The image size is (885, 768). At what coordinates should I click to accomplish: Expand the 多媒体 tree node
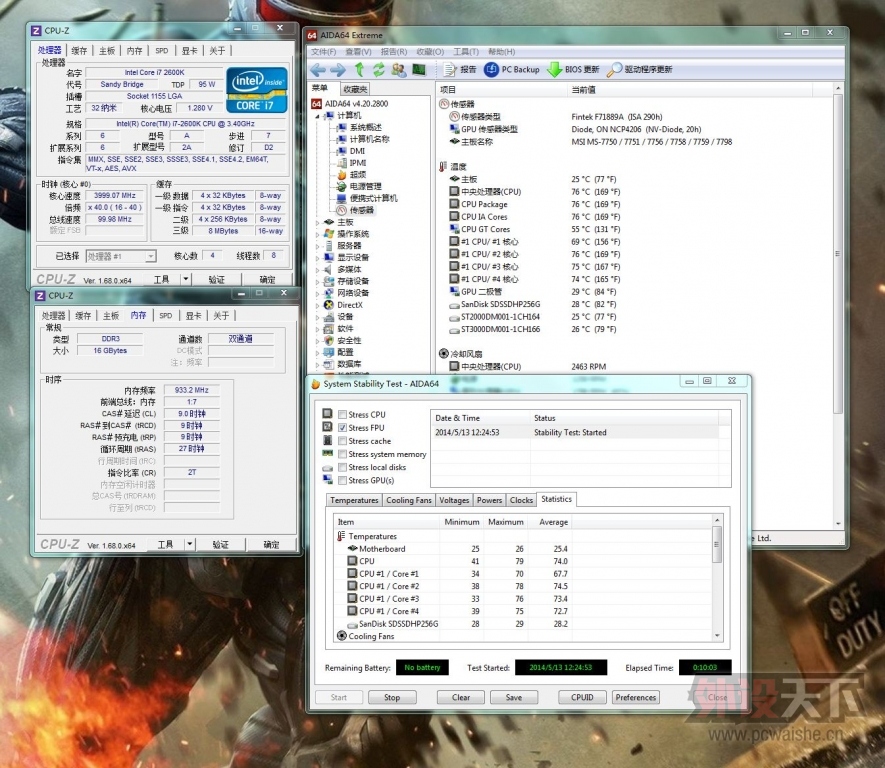317,270
